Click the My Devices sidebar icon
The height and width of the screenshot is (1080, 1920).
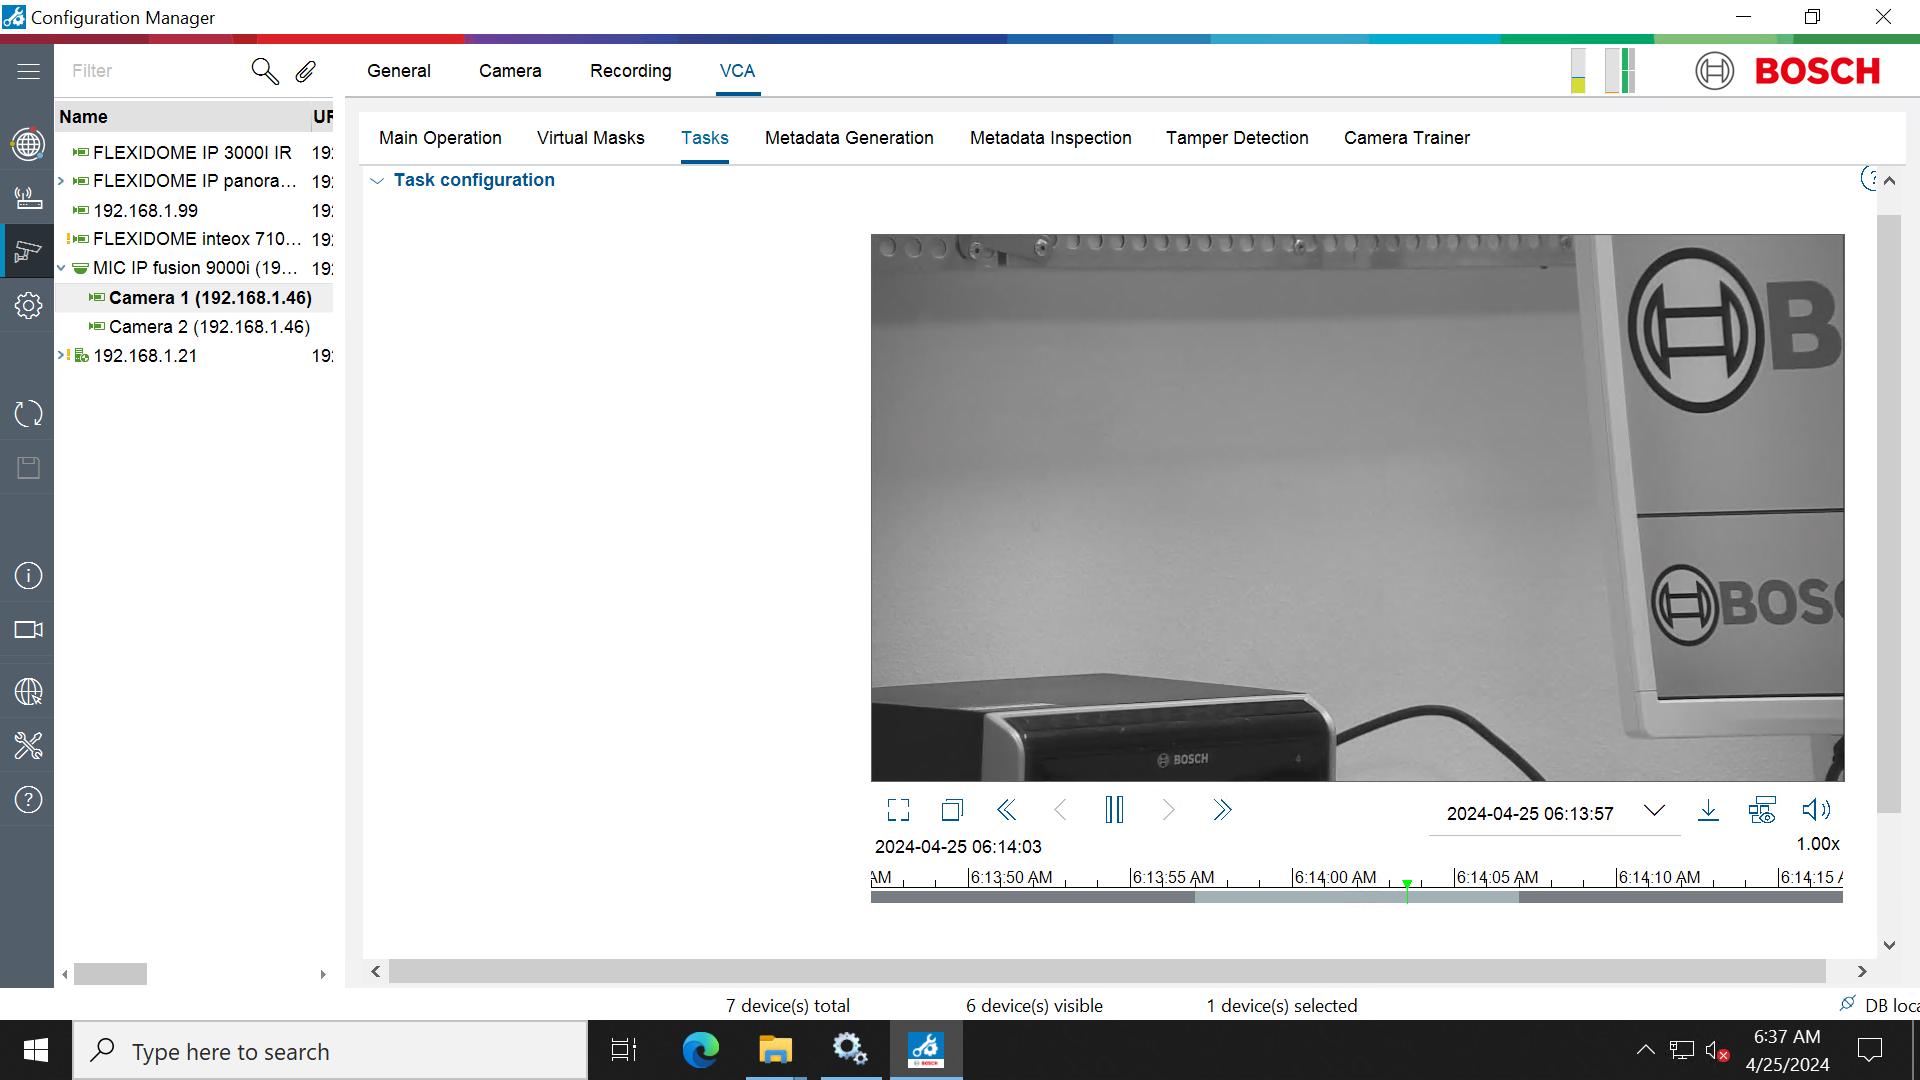(28, 251)
